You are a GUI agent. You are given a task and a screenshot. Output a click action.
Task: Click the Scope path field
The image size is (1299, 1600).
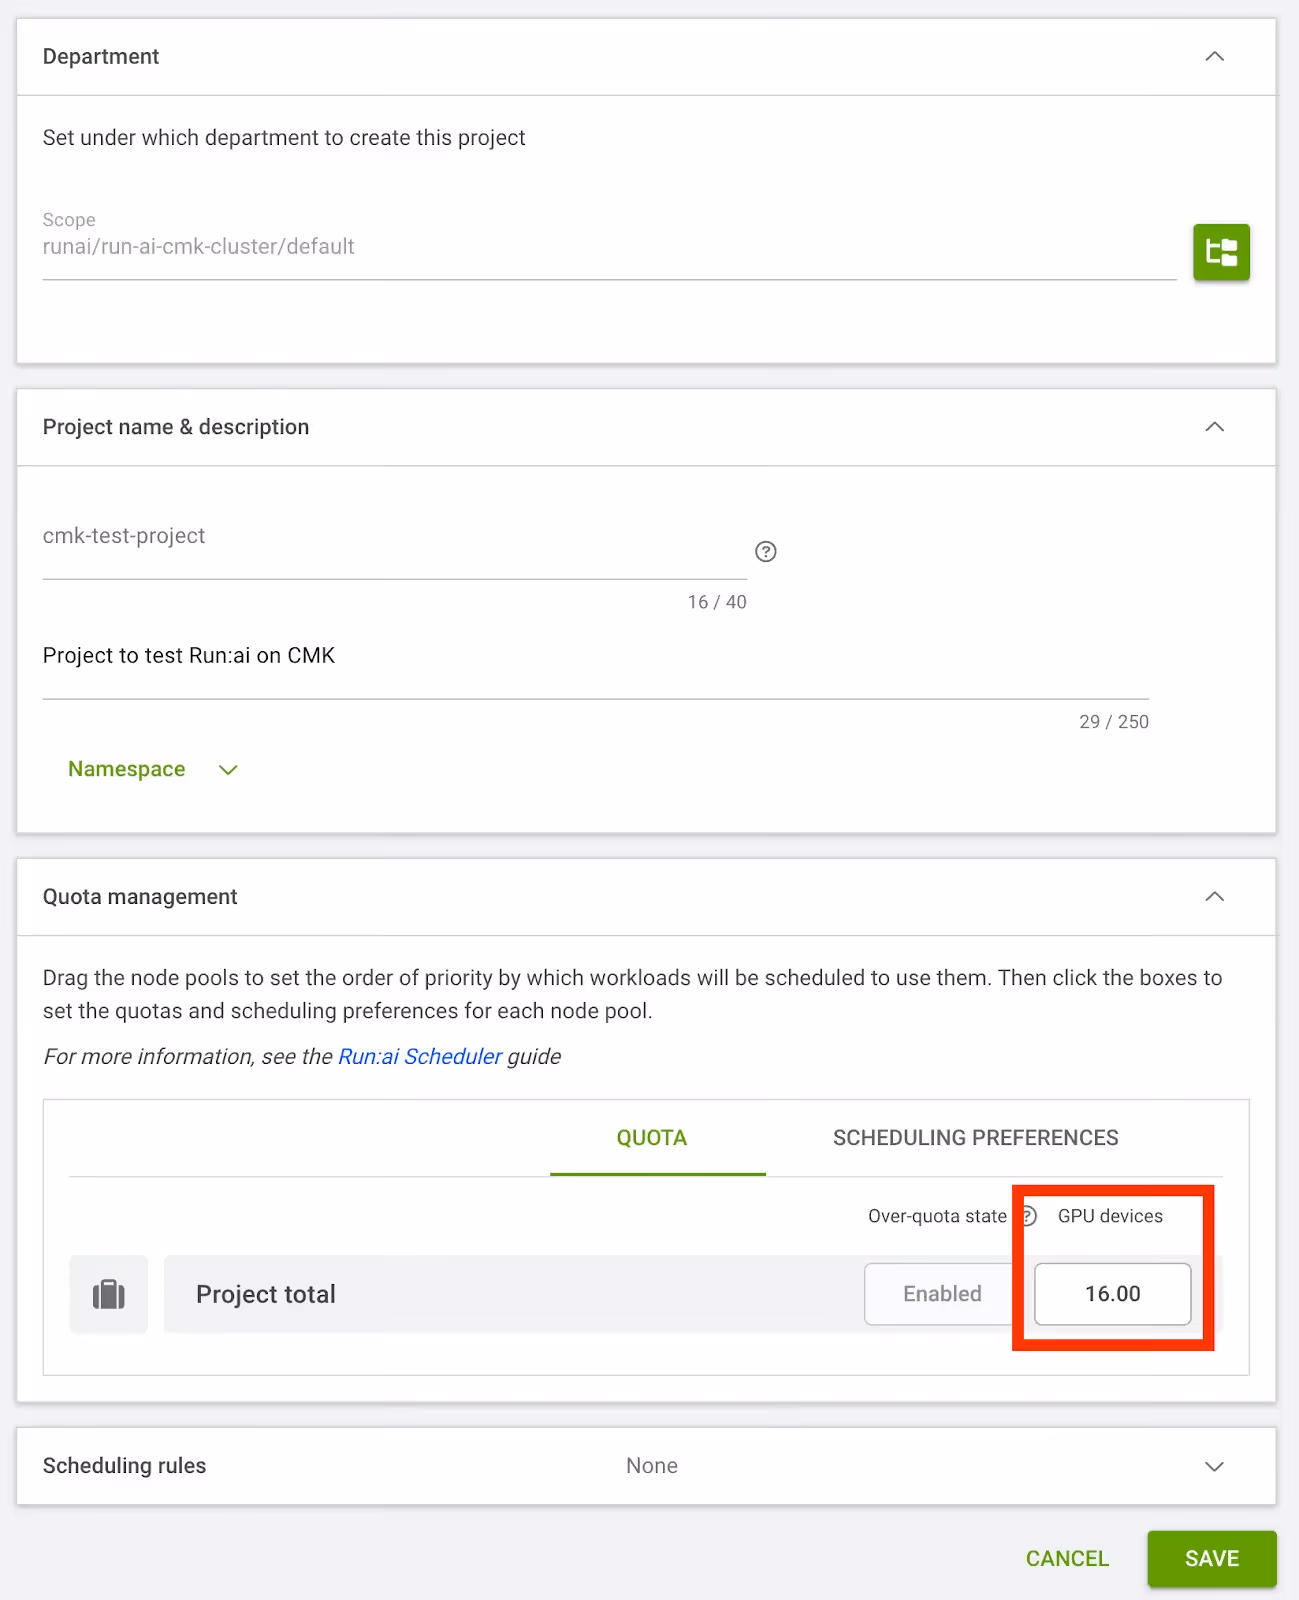(x=609, y=247)
